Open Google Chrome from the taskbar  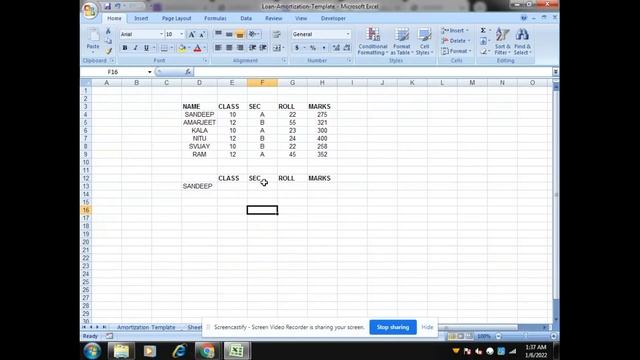tap(207, 351)
